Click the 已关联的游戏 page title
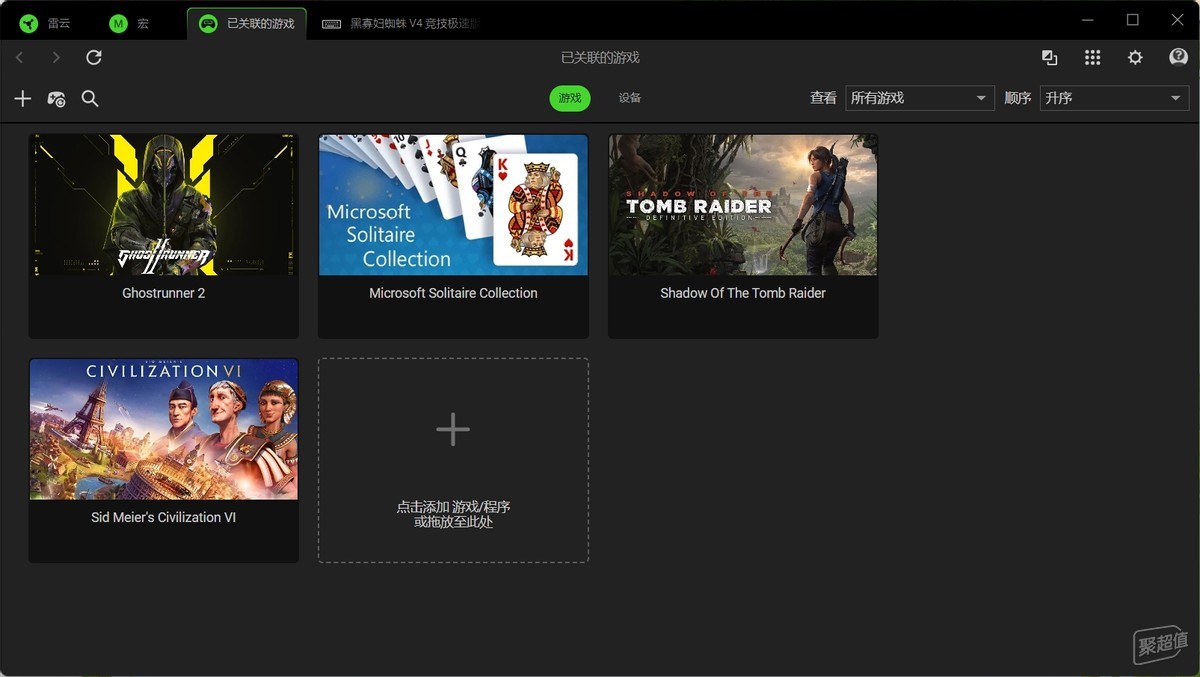This screenshot has width=1200, height=677. pos(600,58)
